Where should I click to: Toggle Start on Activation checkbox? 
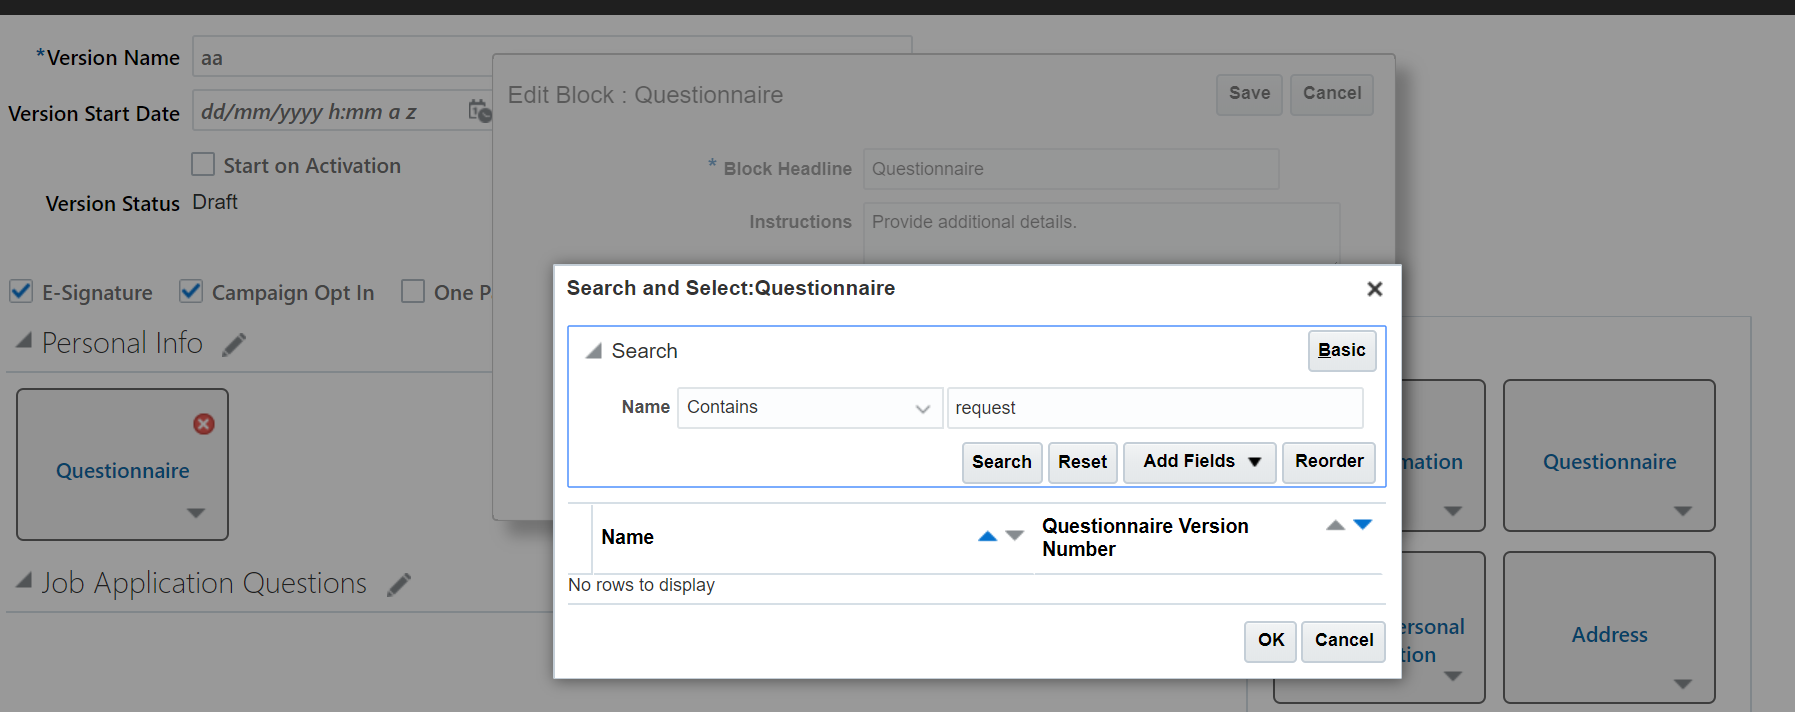pos(203,164)
